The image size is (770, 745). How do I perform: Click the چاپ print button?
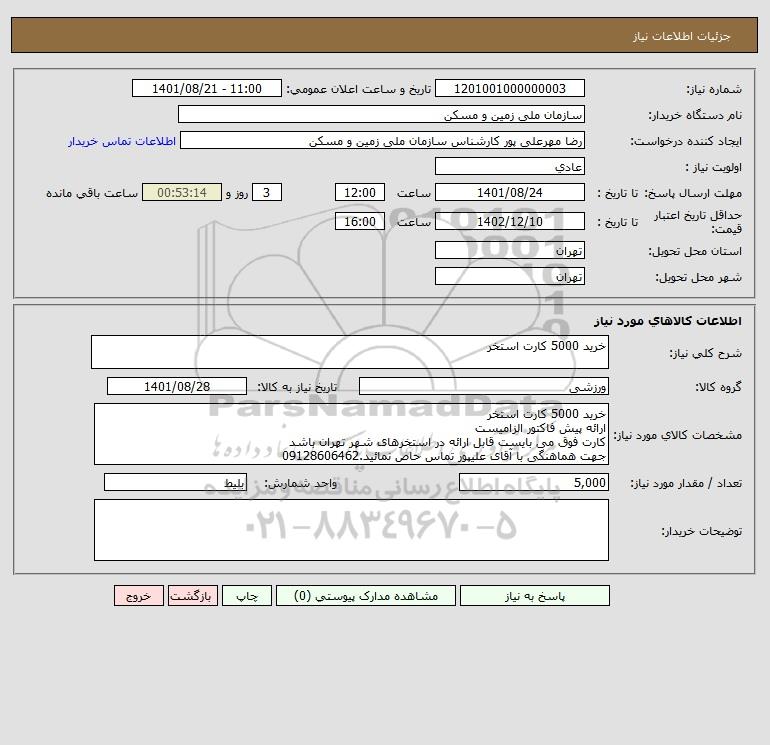[247, 596]
